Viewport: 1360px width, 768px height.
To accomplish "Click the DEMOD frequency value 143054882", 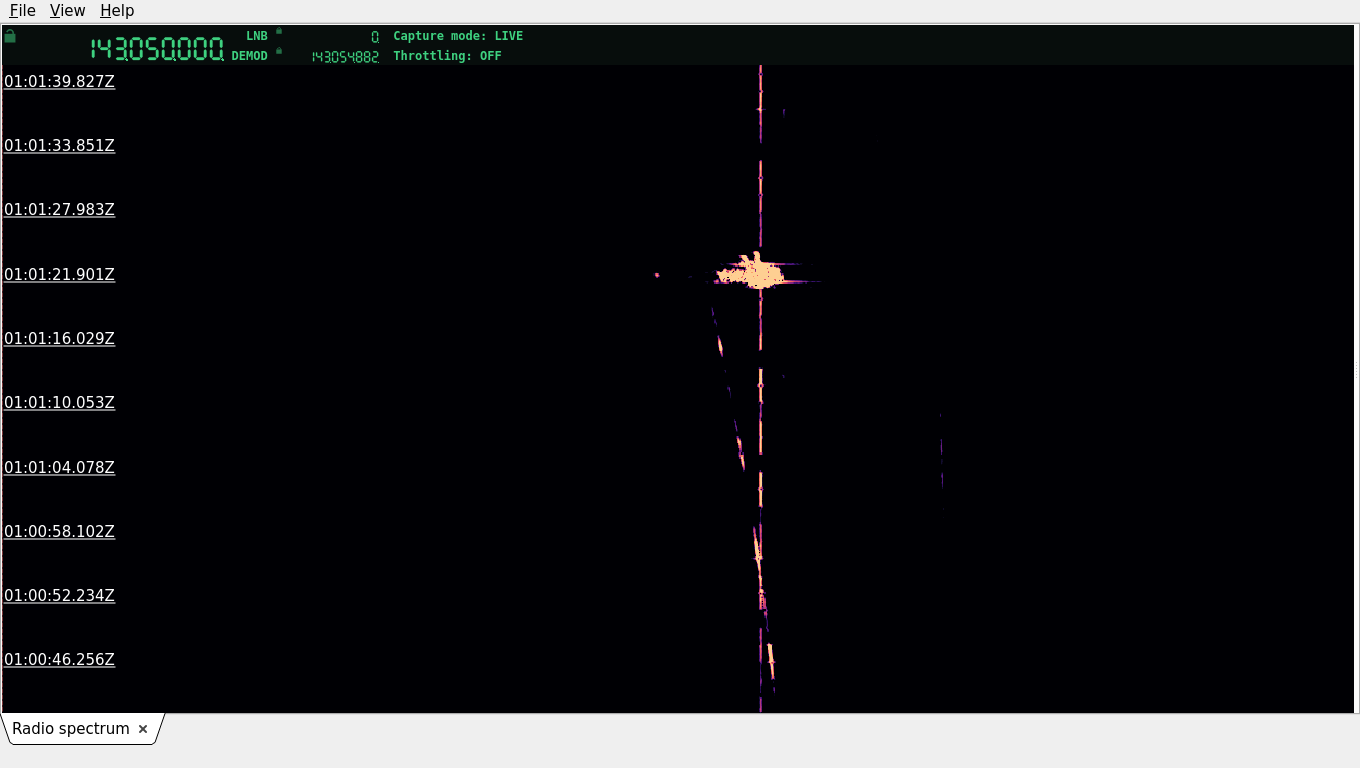I will (x=345, y=57).
